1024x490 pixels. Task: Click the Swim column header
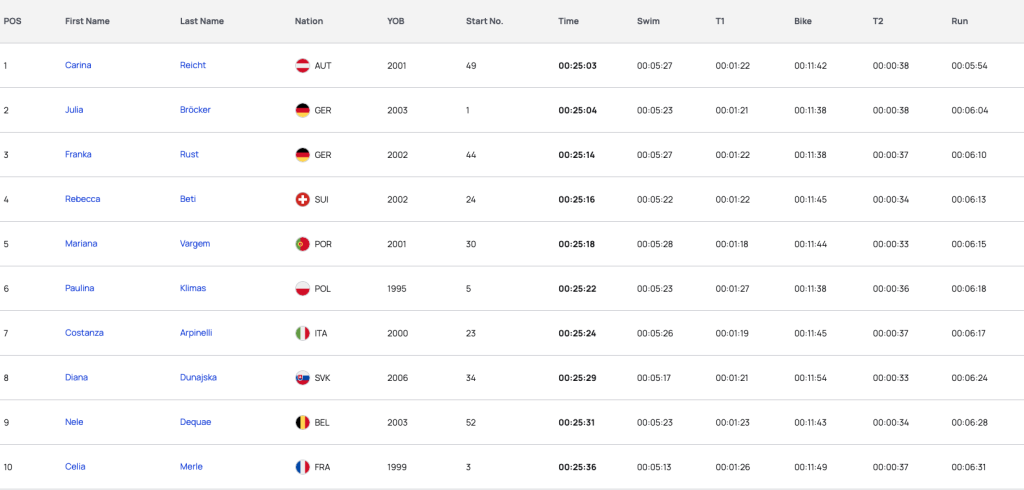coord(648,21)
